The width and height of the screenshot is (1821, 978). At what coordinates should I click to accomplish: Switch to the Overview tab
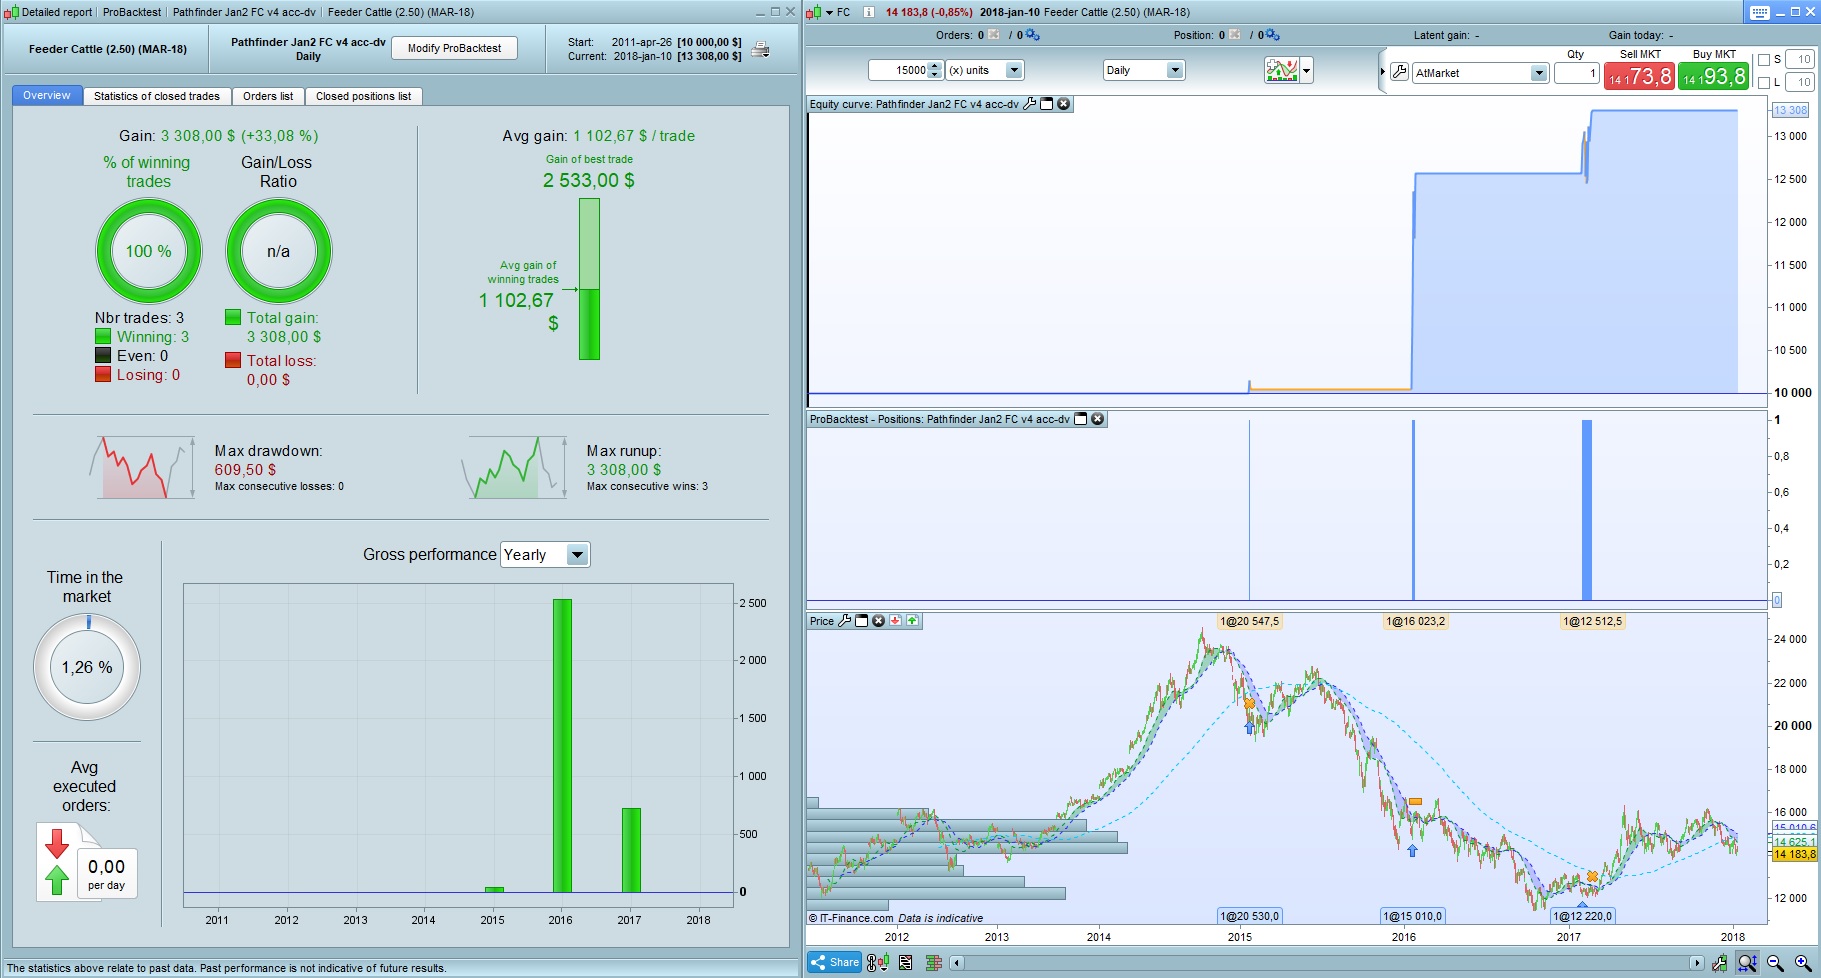click(47, 96)
